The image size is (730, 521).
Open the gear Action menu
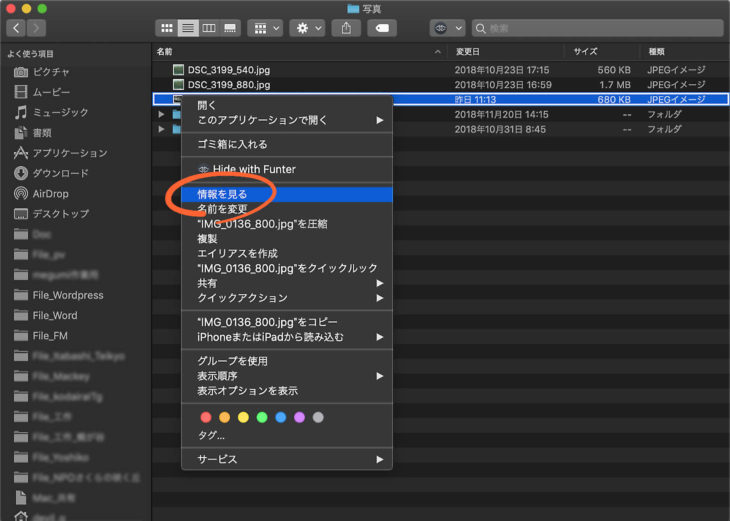pyautogui.click(x=306, y=28)
